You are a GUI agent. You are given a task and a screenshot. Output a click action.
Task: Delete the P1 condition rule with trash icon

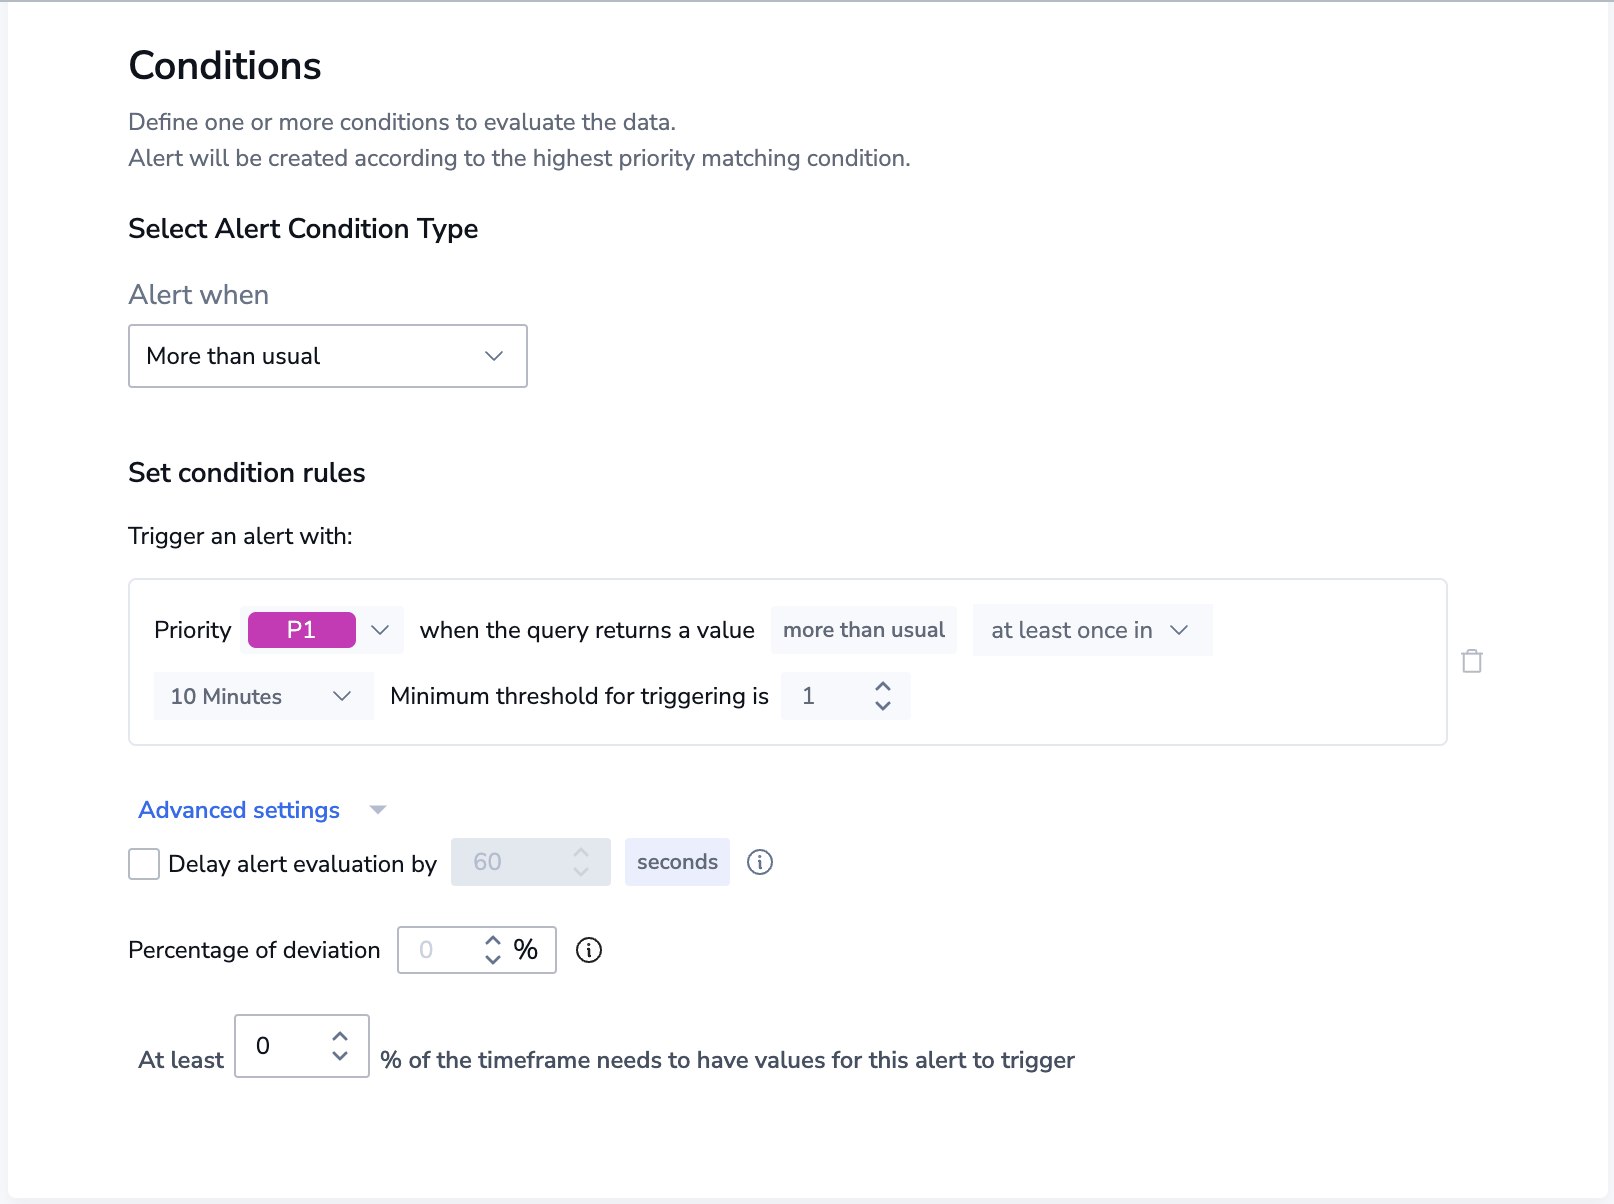(1471, 661)
